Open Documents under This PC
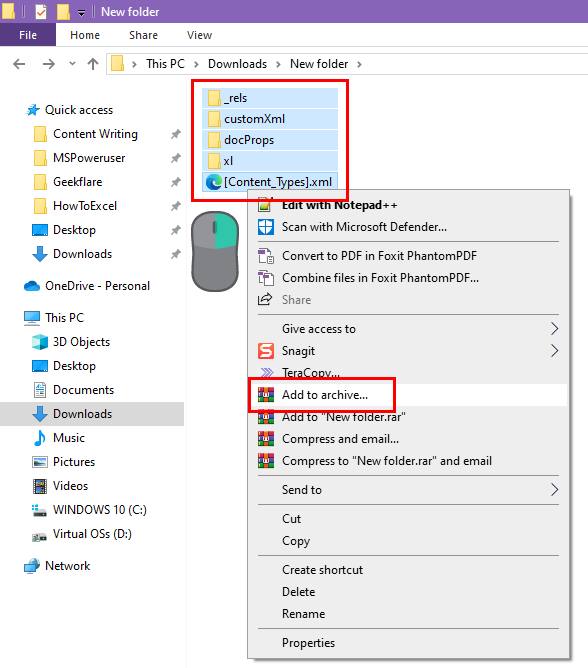Screen dimensions: 588x668 click(x=83, y=390)
